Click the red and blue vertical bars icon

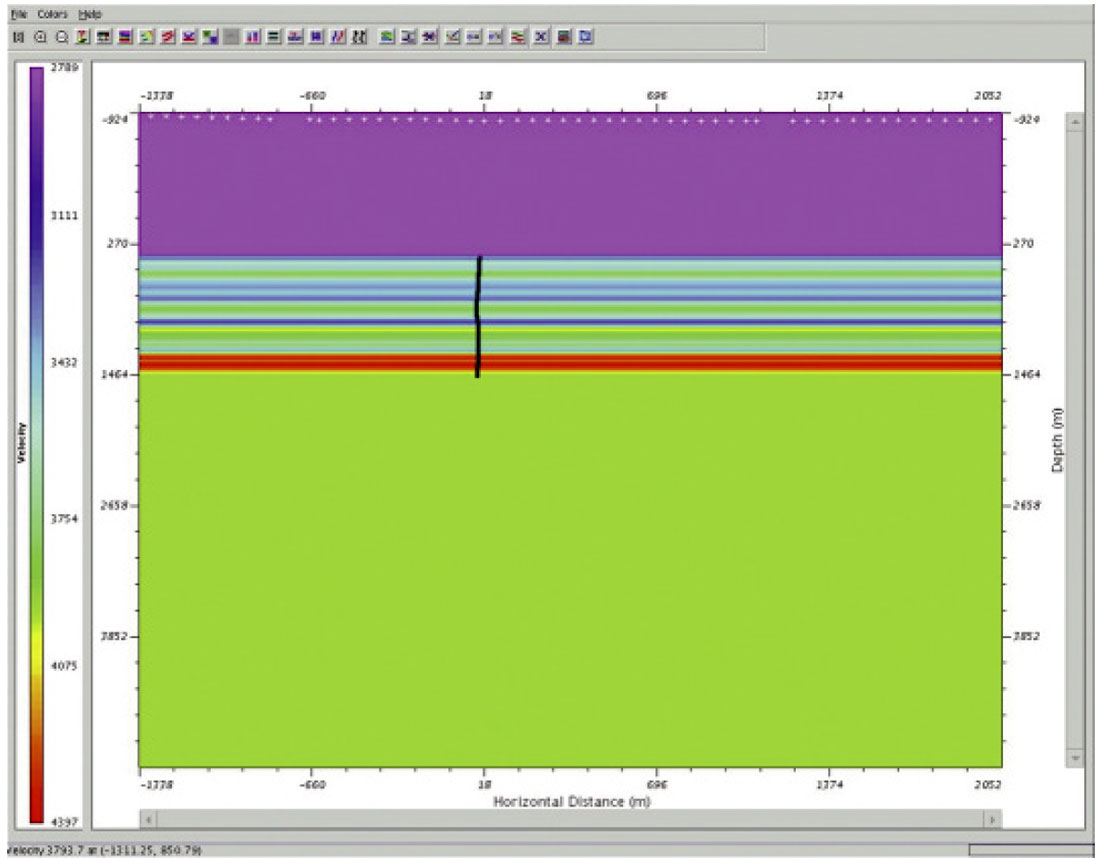(253, 36)
